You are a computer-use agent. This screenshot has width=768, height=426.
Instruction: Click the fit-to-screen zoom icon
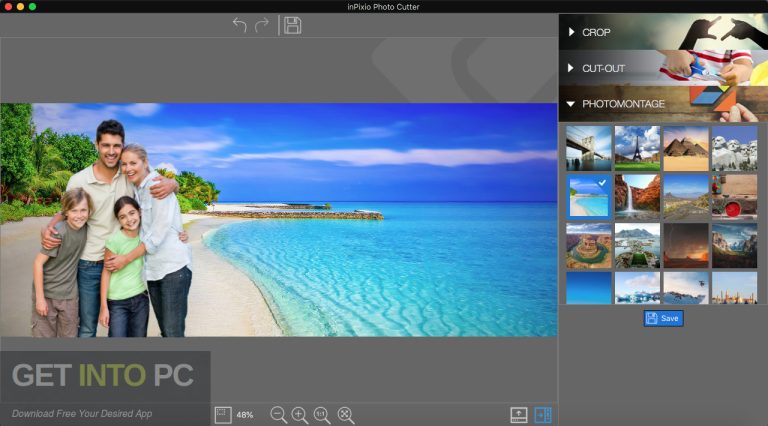[x=346, y=414]
